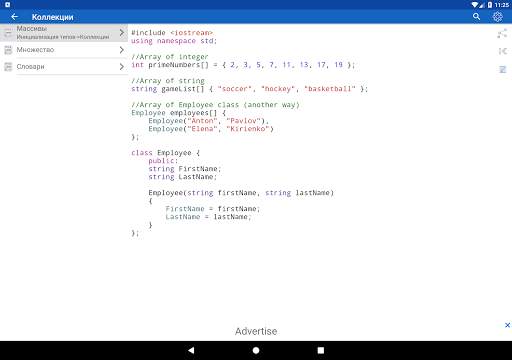Viewport: 512px width, 360px height.
Task: Click the Array of Employee class comment
Action: click(215, 105)
